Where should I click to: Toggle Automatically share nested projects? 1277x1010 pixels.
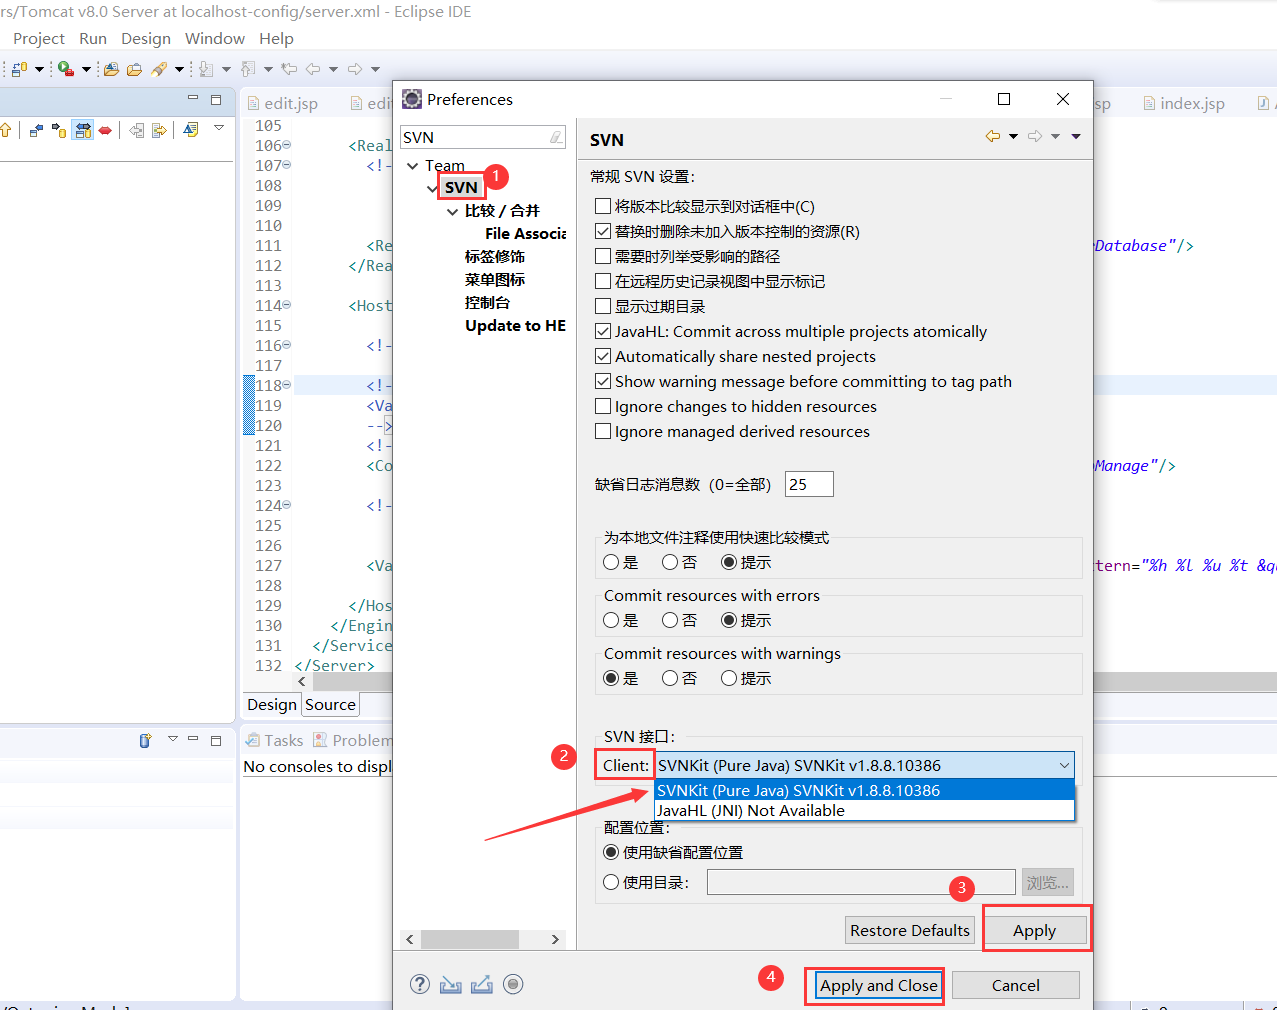[x=603, y=356]
